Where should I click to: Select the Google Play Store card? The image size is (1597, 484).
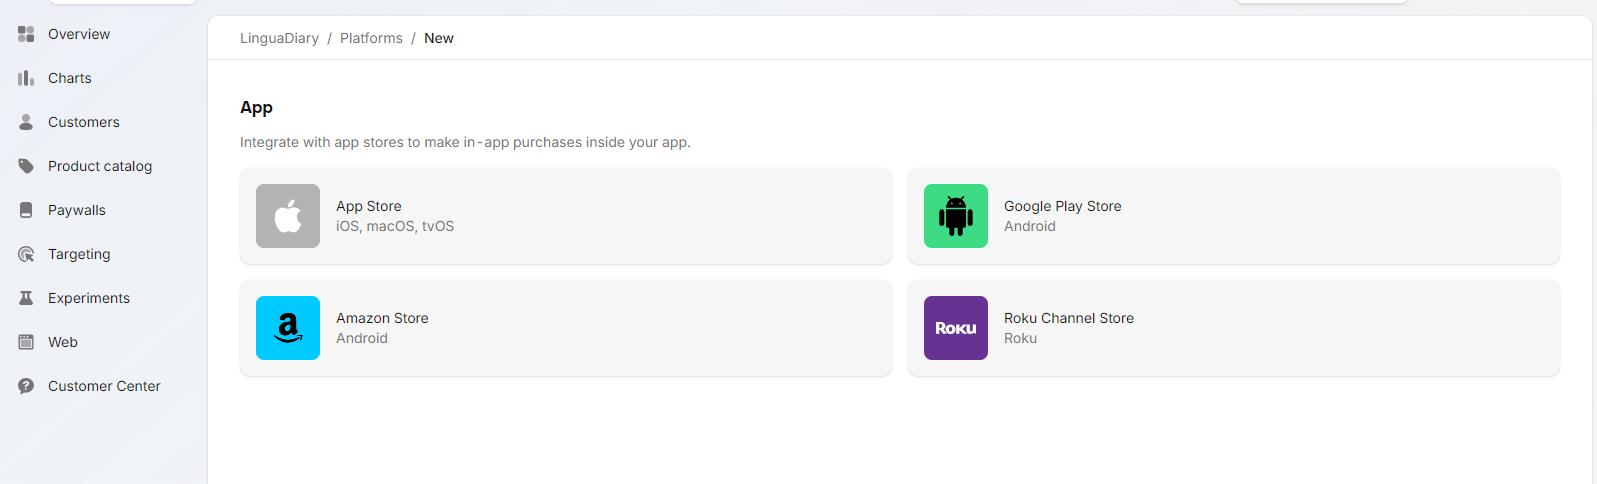point(1233,216)
